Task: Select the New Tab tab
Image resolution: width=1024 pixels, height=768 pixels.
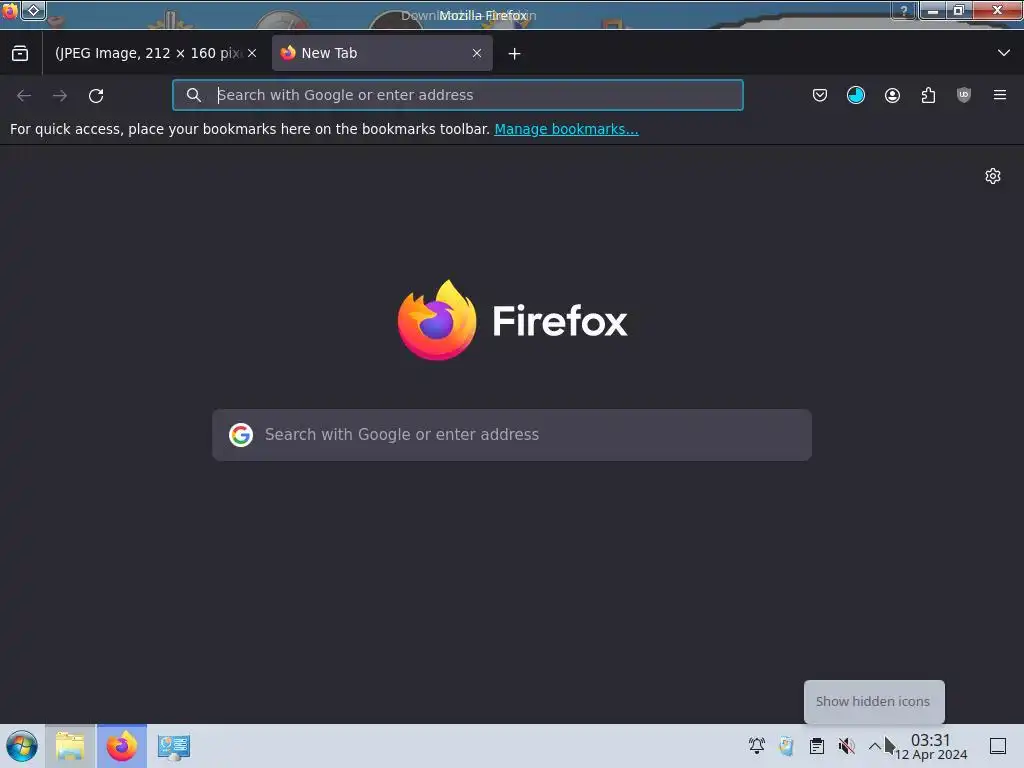Action: 382,53
